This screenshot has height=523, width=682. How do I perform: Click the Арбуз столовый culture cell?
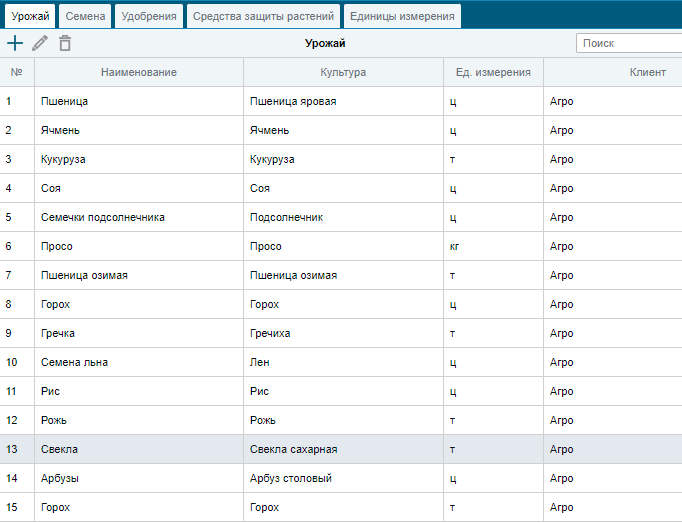coord(343,478)
